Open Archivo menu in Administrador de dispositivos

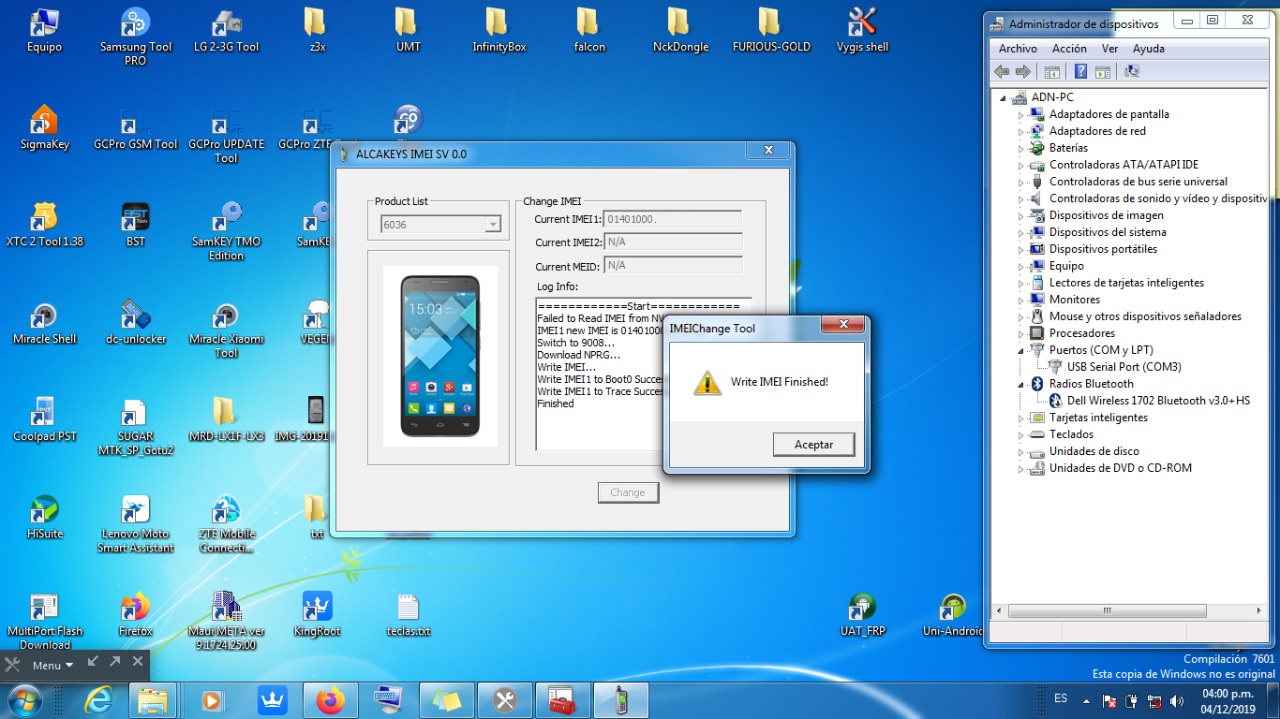(1018, 49)
